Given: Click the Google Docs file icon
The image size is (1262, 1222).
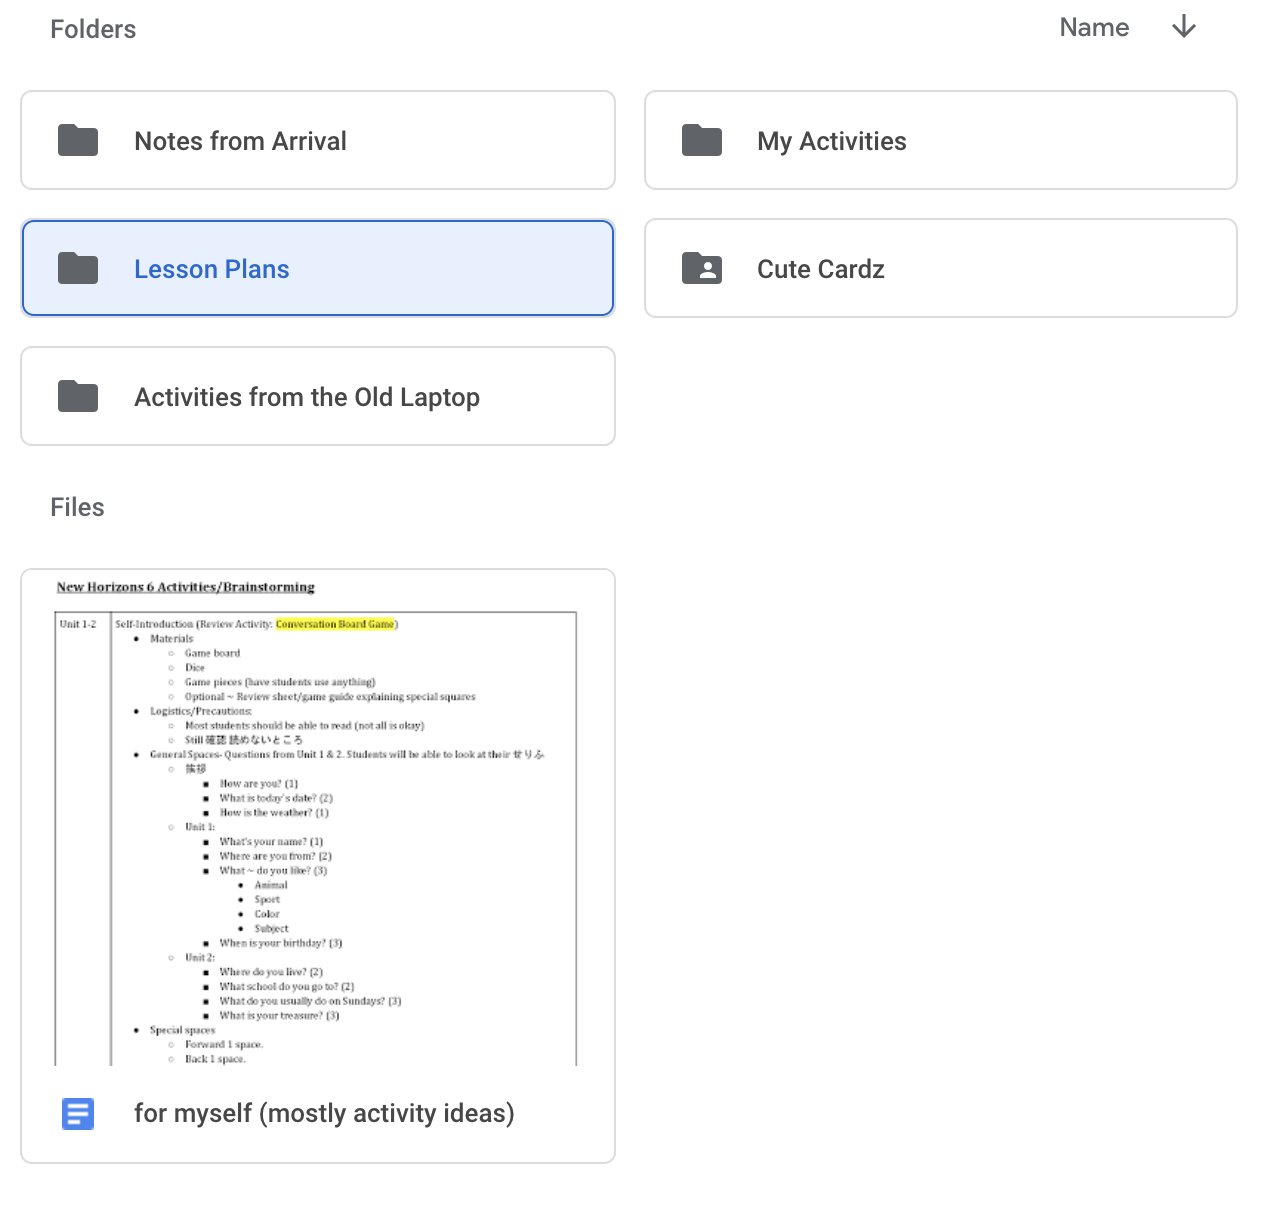Looking at the screenshot, I should 78,1113.
